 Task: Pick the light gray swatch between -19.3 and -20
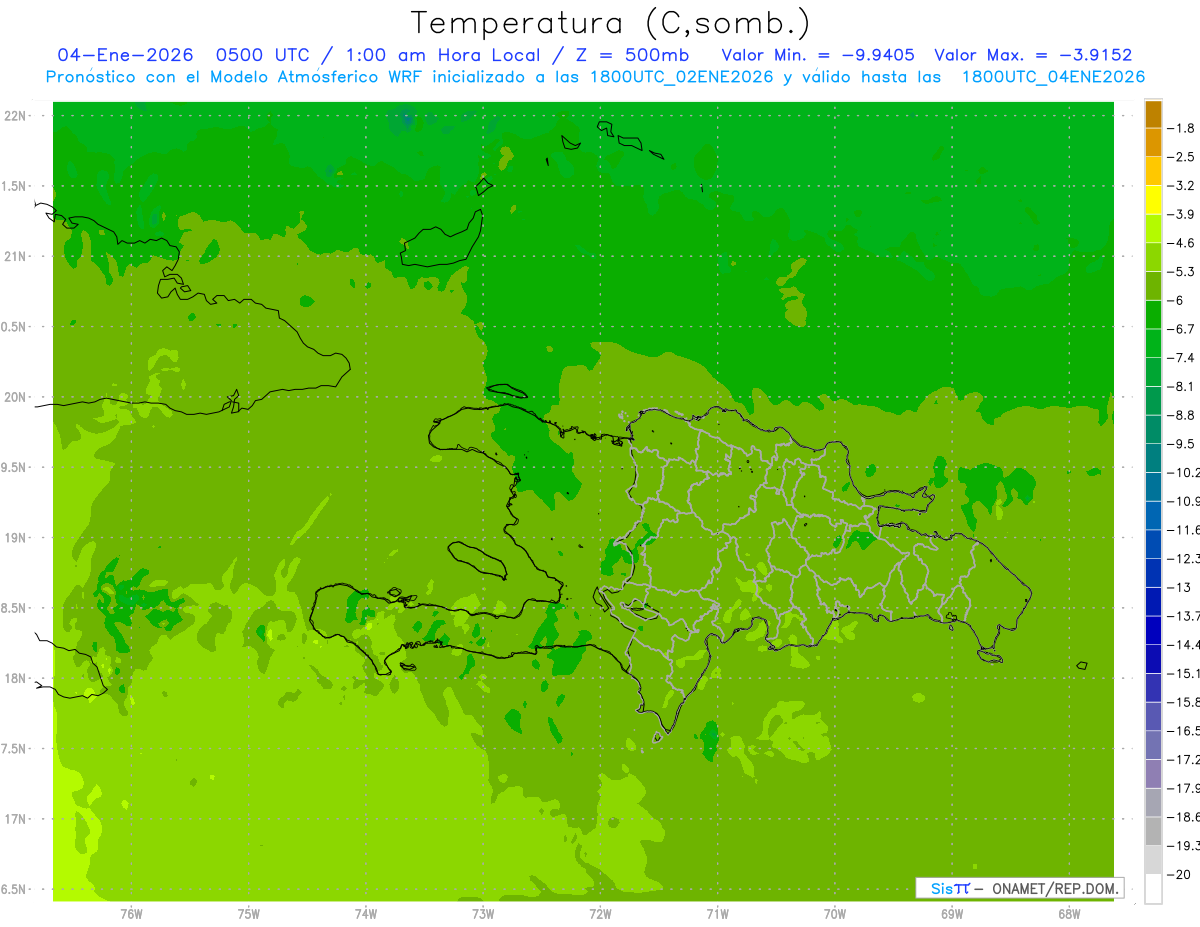click(1153, 860)
